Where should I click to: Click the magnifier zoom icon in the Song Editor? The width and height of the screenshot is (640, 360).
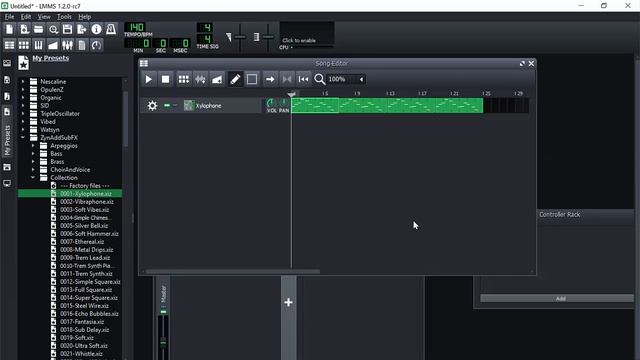[320, 79]
